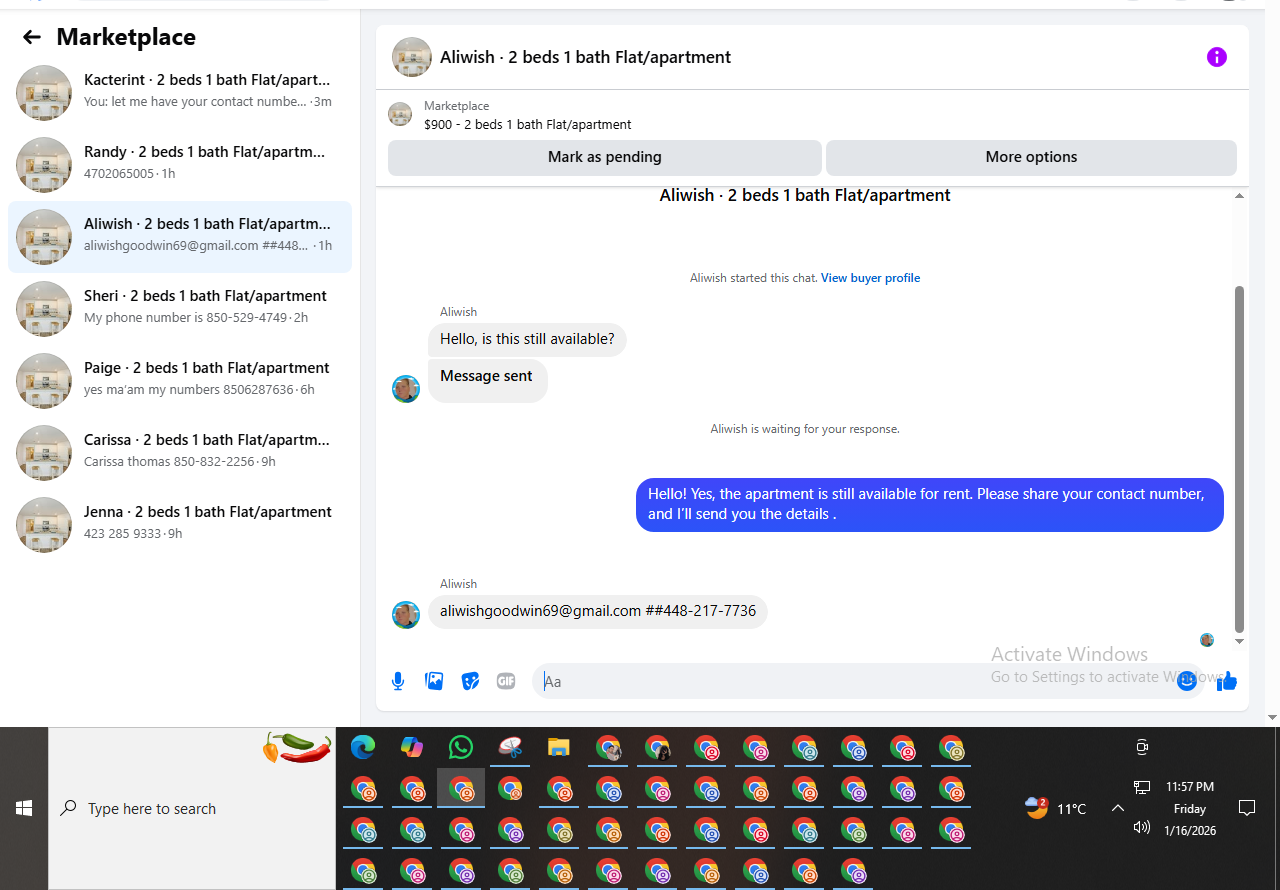Click the network icon in system tray
Image resolution: width=1280 pixels, height=890 pixels.
1142,788
